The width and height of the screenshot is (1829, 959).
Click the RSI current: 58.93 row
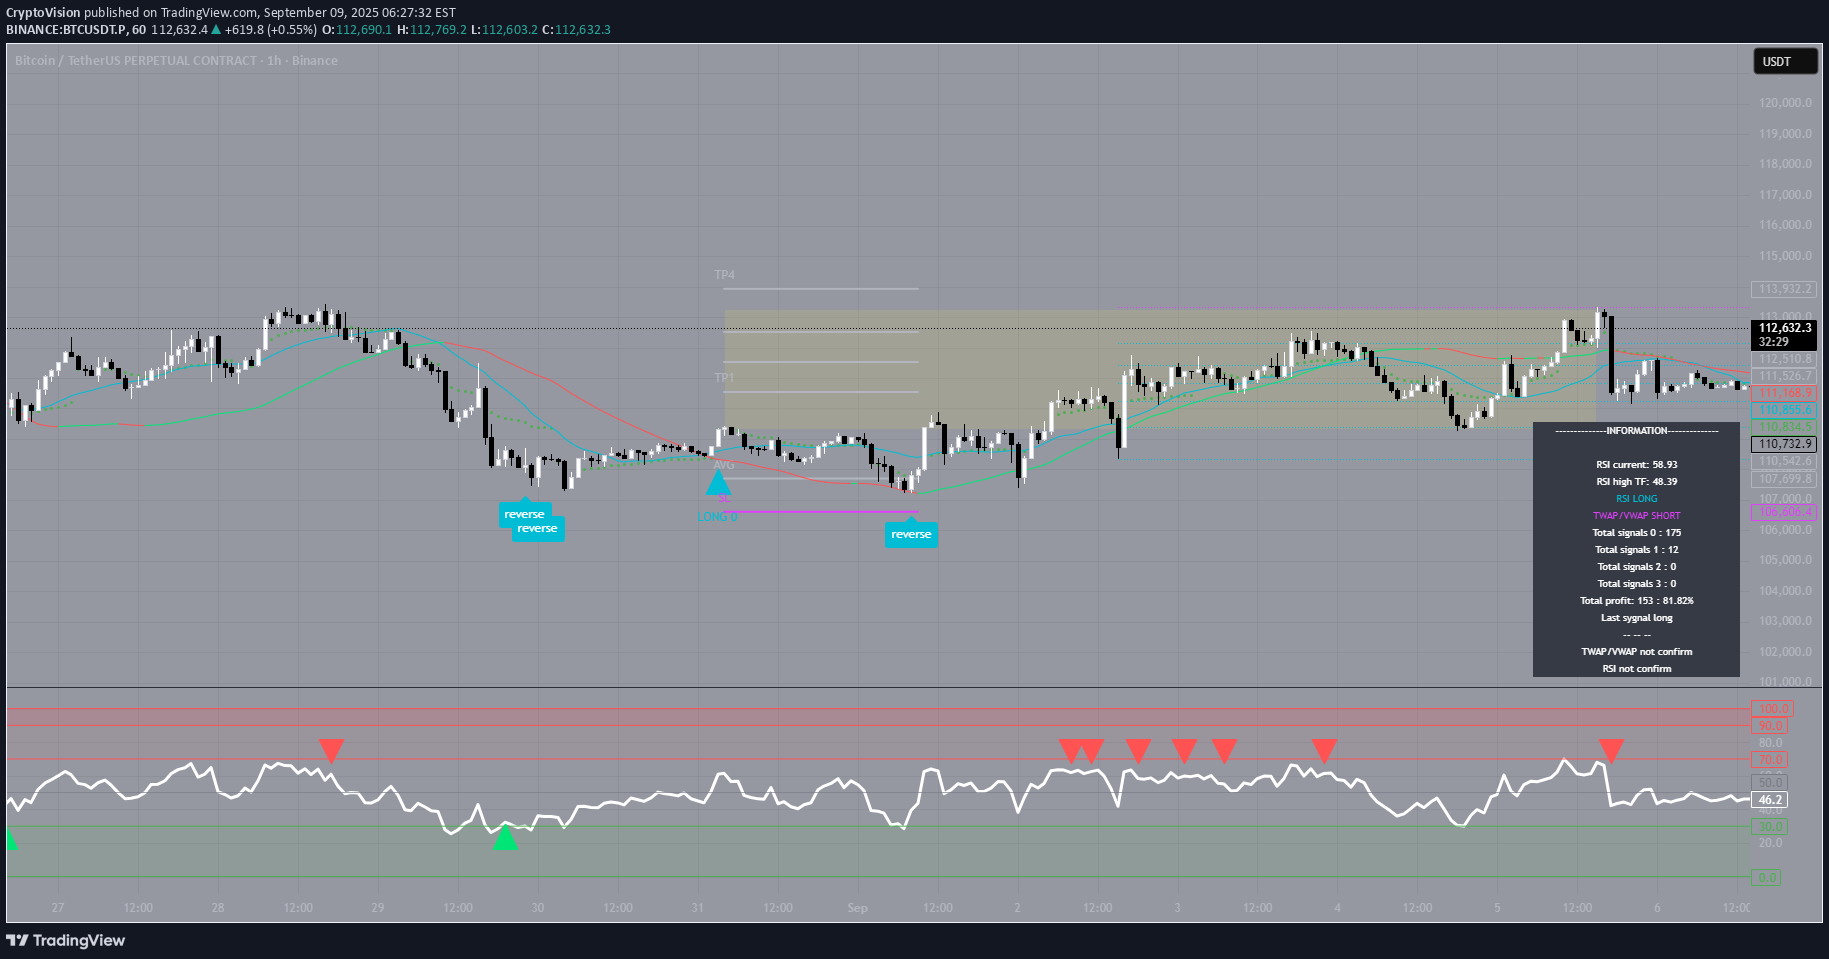point(1637,465)
